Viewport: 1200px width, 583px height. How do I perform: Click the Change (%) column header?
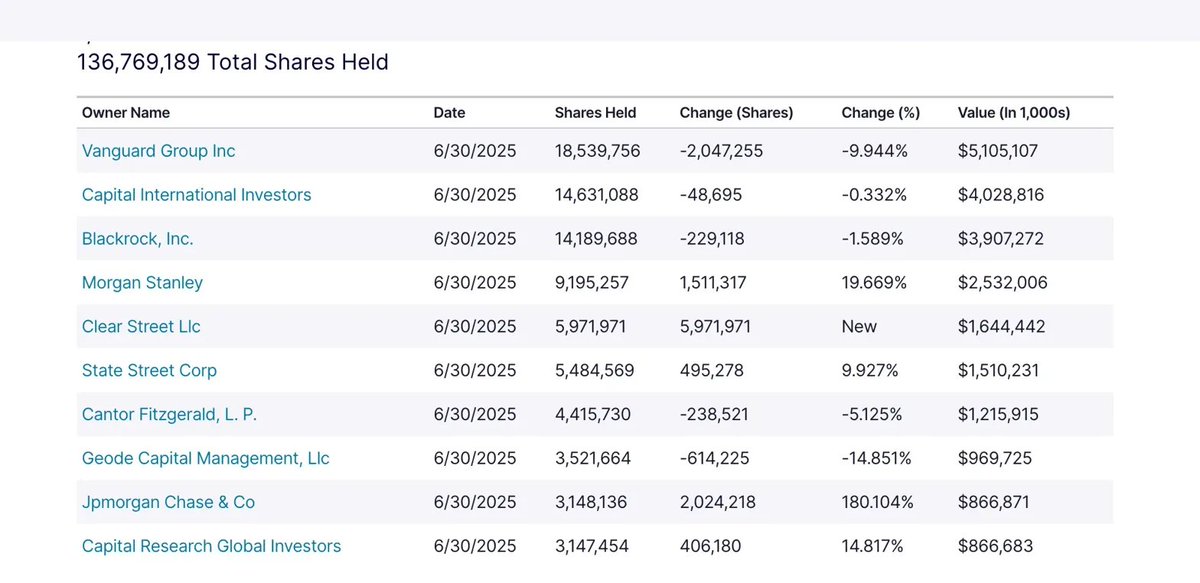click(x=881, y=113)
